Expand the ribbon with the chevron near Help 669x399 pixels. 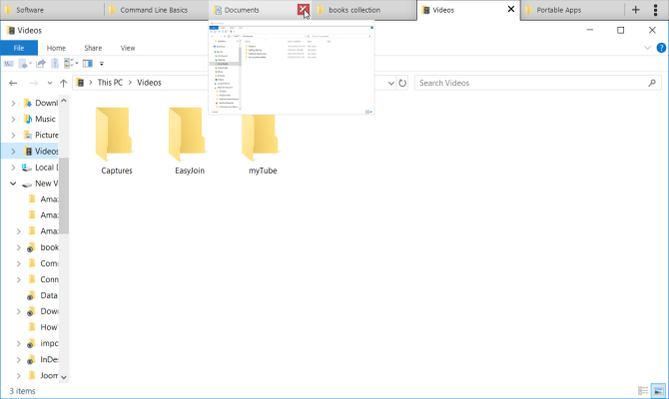pos(647,48)
